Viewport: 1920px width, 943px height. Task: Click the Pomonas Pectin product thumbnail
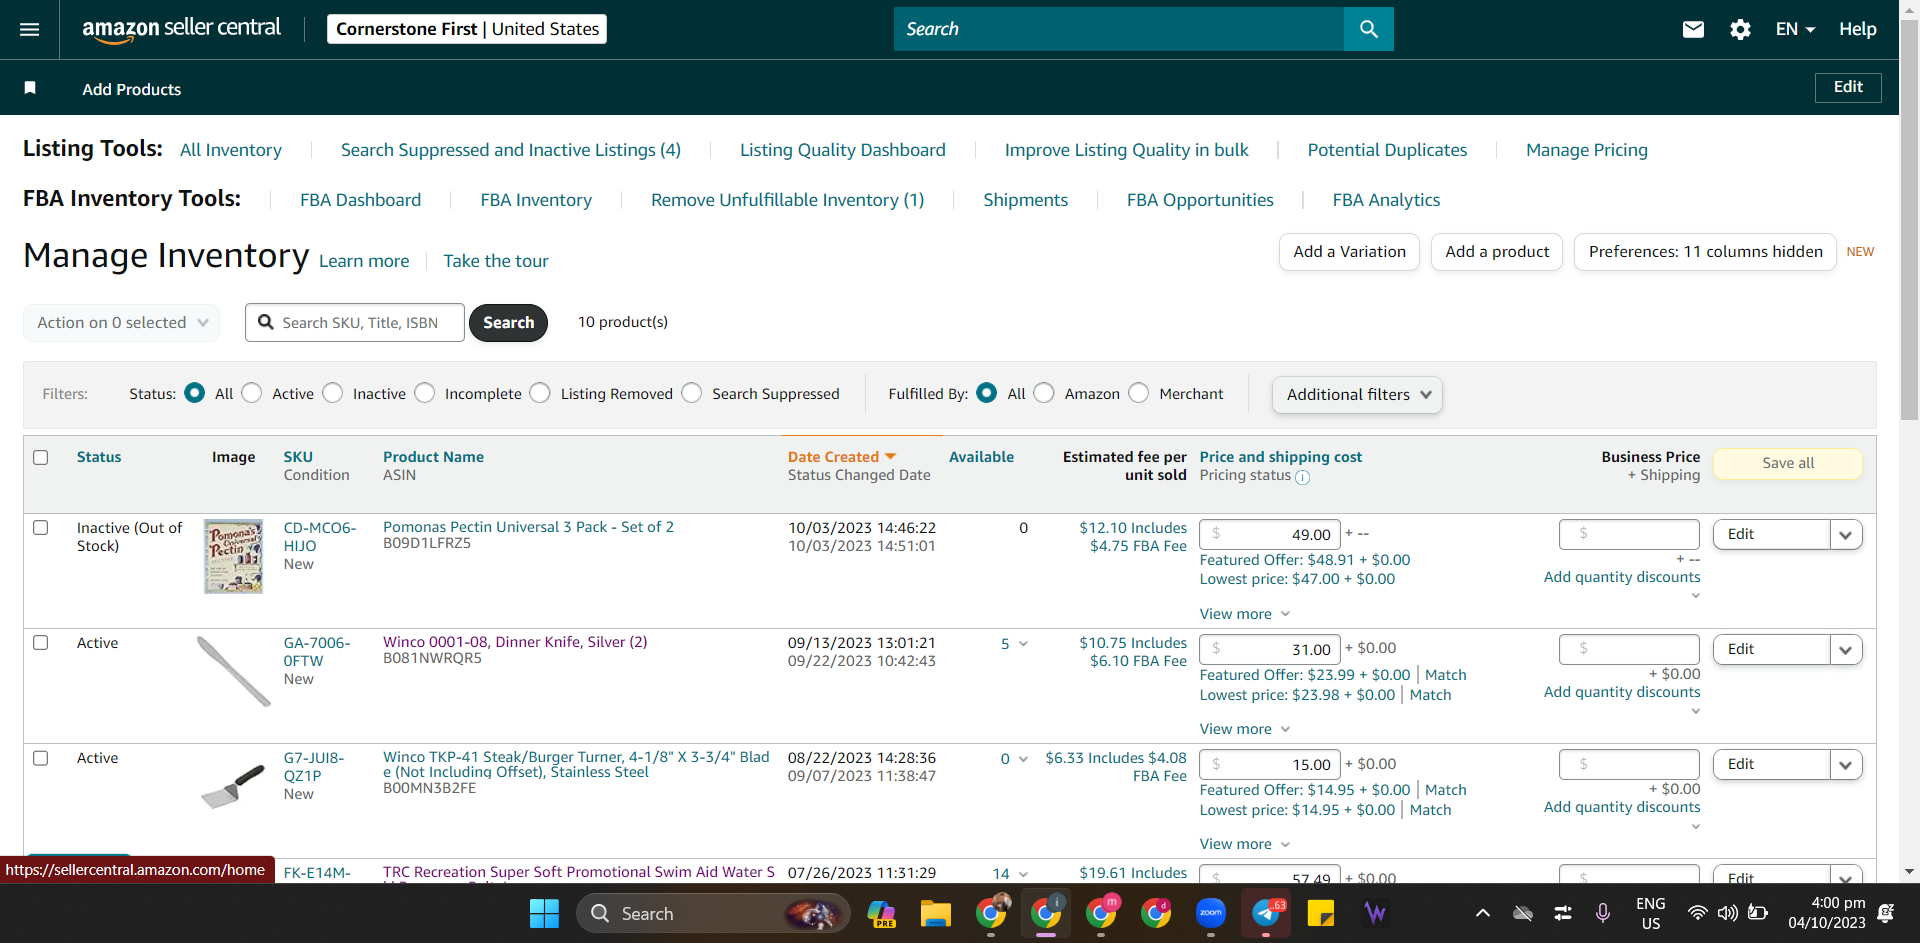point(233,556)
